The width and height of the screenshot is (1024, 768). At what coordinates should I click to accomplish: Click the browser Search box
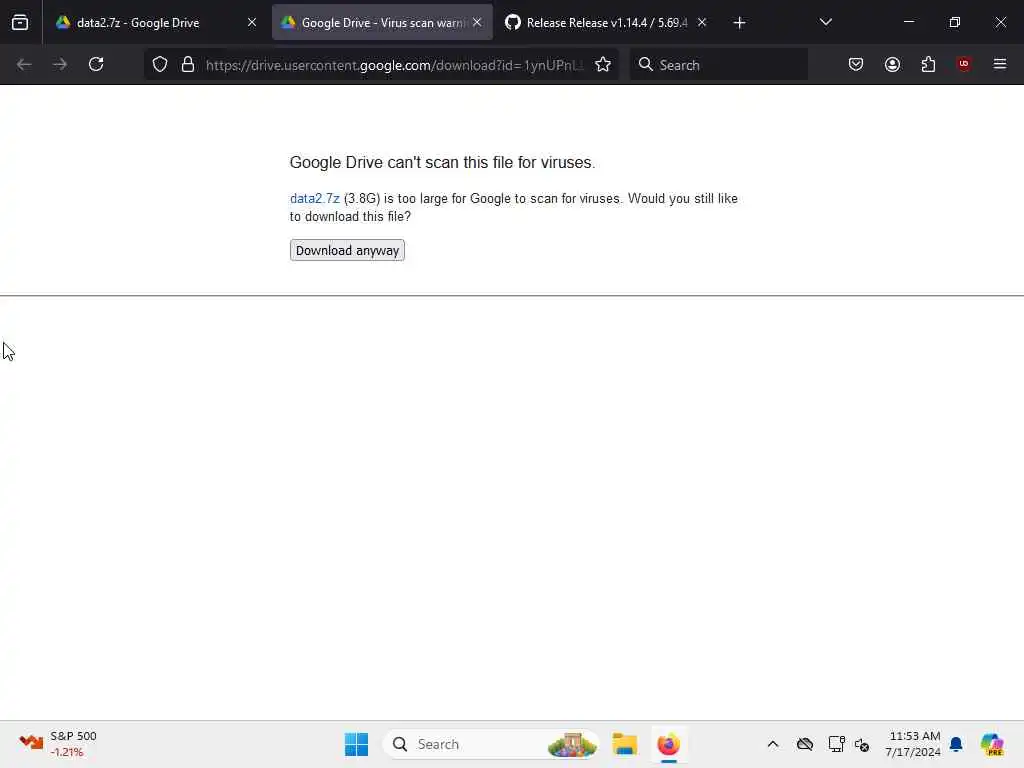tap(718, 65)
